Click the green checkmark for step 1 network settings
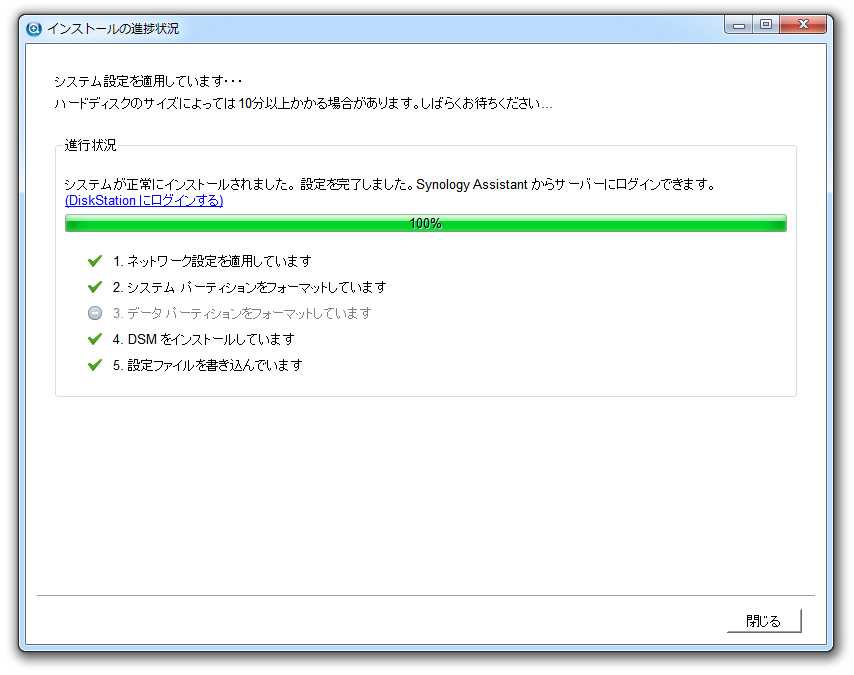The width and height of the screenshot is (854, 675). click(95, 261)
